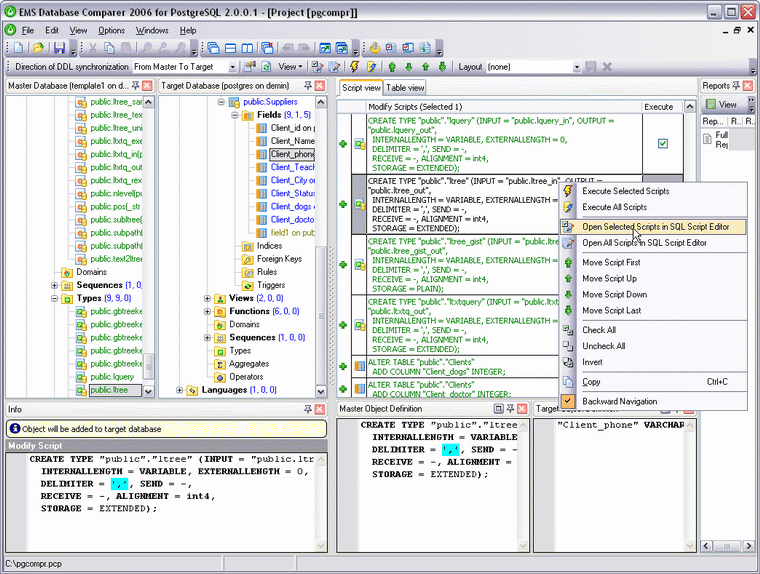Click toolbar icon to execute all scripts

point(371,67)
